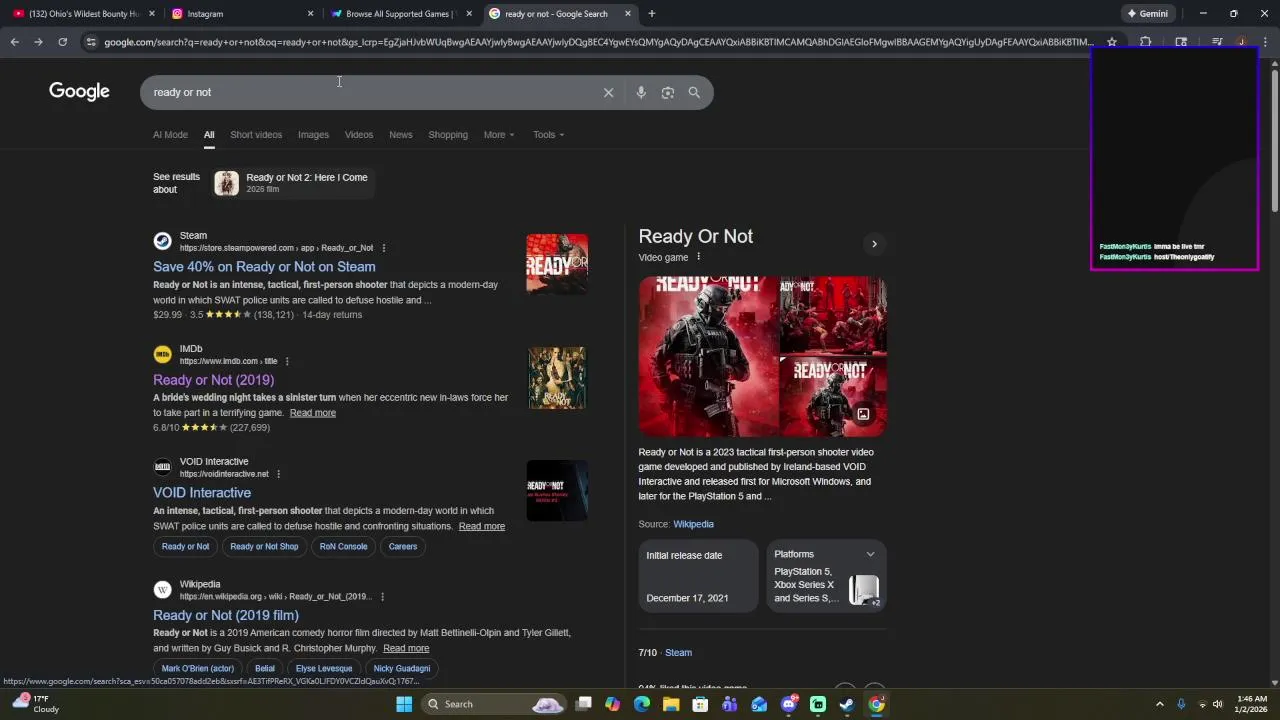
Task: Click the magnifier search button in Google
Action: tap(694, 92)
